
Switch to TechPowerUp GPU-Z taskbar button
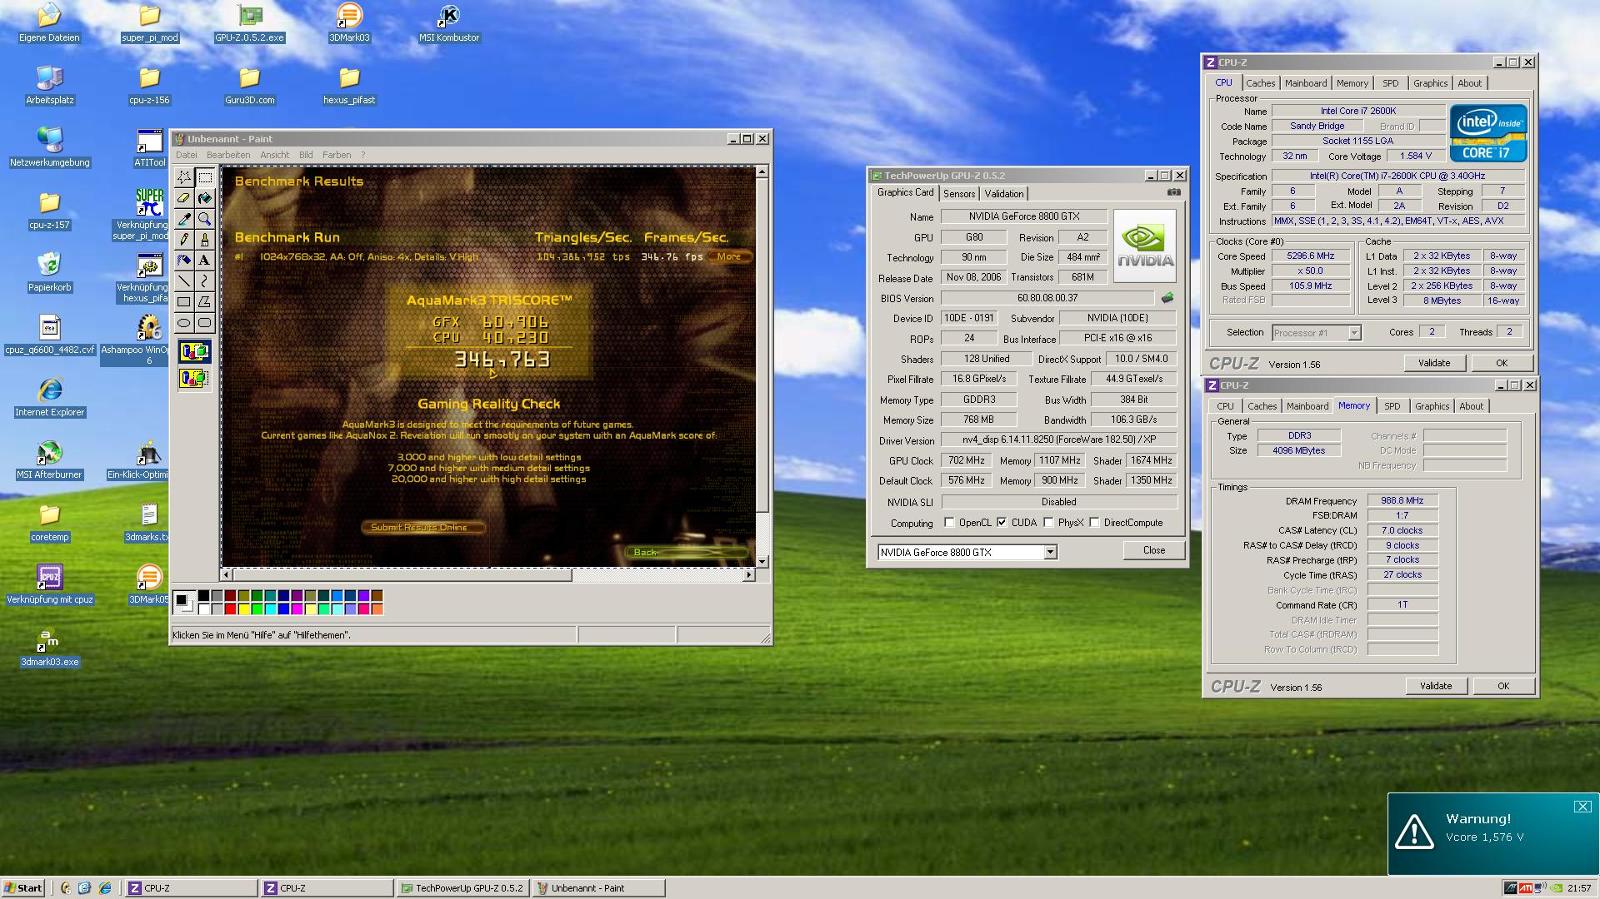tap(462, 888)
